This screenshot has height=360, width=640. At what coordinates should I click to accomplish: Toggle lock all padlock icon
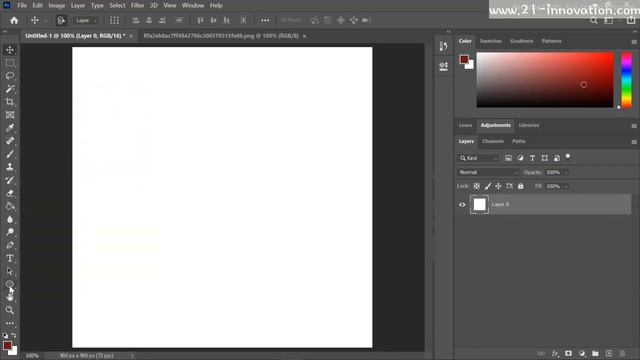(x=520, y=186)
